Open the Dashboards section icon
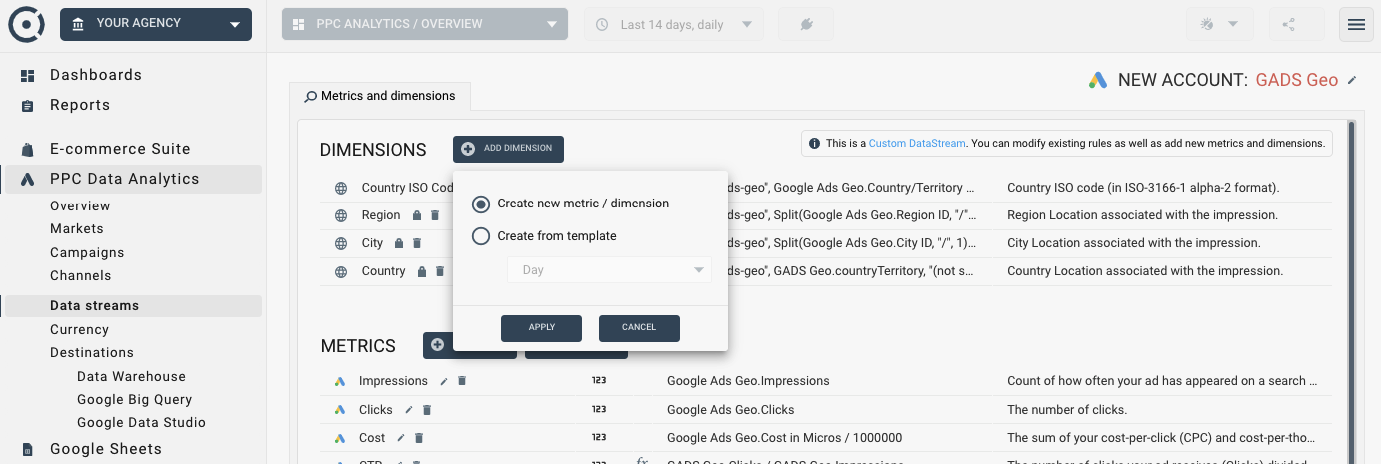Screen dimensions: 1381x464 pyautogui.click(x=28, y=75)
